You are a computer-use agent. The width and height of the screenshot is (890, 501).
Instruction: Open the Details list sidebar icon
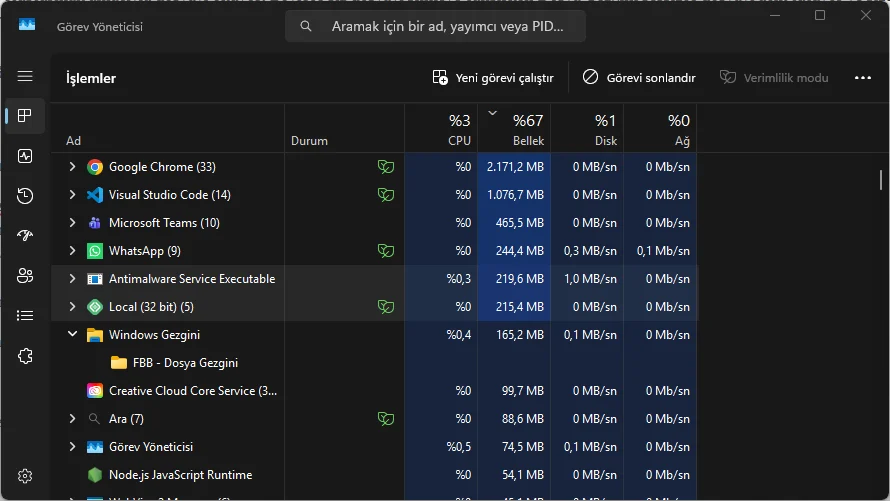(x=25, y=315)
